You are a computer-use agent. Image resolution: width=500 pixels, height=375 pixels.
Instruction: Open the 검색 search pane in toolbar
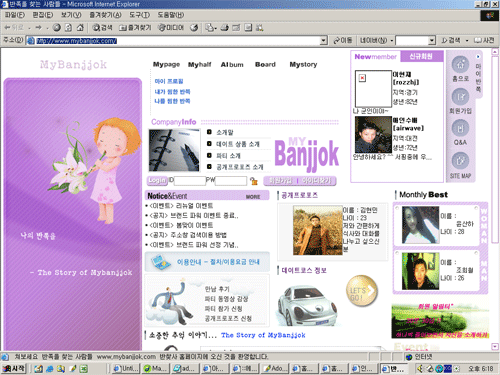coord(102,28)
